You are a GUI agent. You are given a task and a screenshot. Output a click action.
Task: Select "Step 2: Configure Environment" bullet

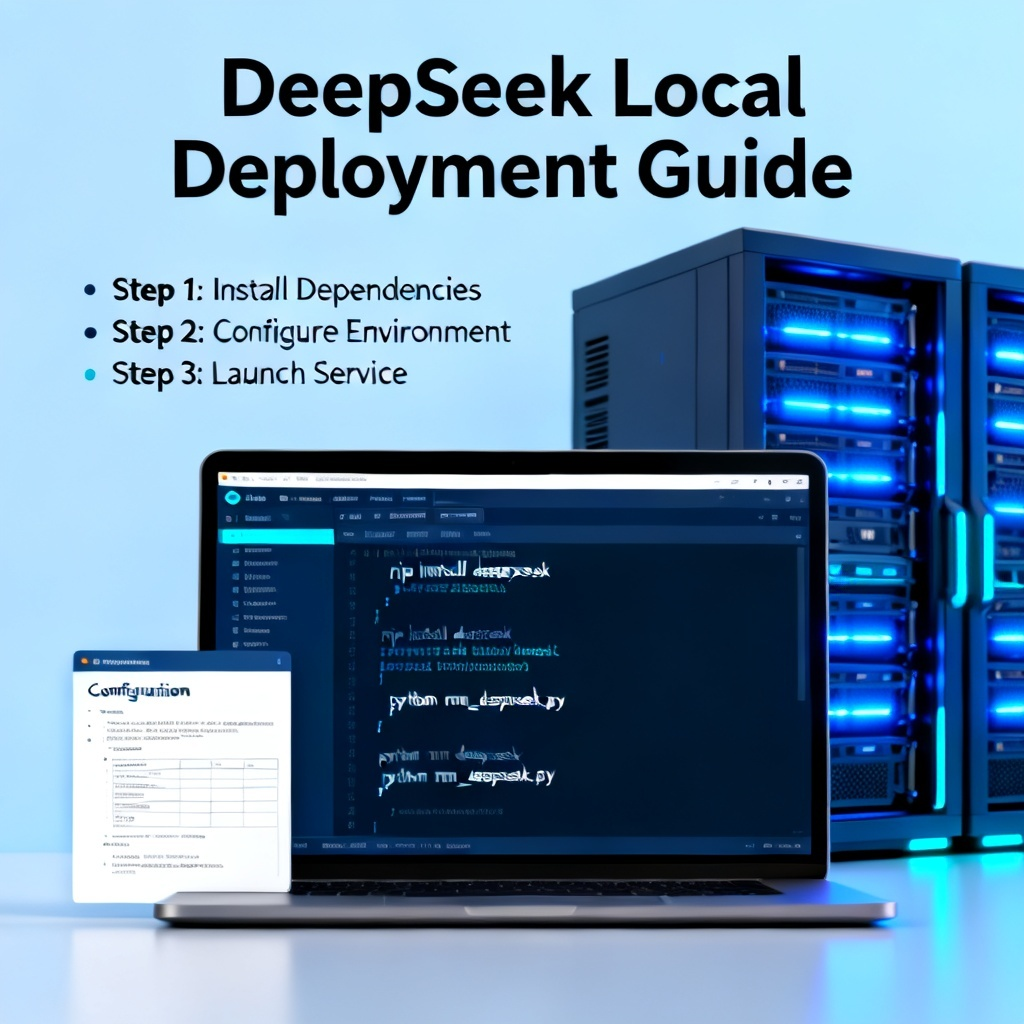[298, 332]
